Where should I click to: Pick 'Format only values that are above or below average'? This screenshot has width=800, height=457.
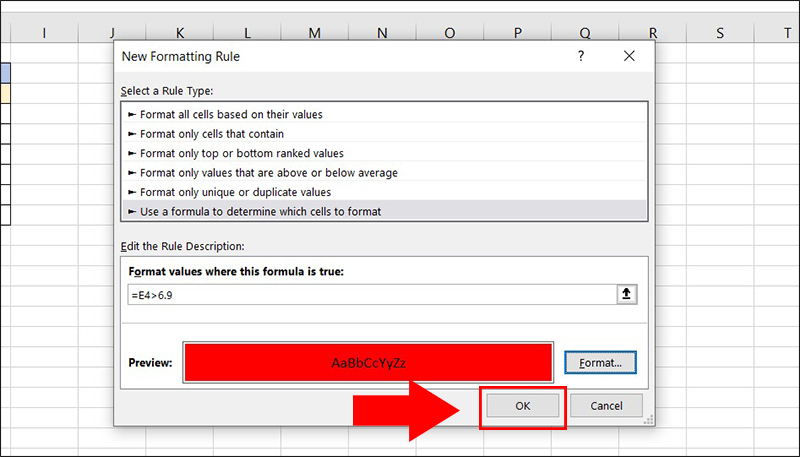pyautogui.click(x=384, y=172)
